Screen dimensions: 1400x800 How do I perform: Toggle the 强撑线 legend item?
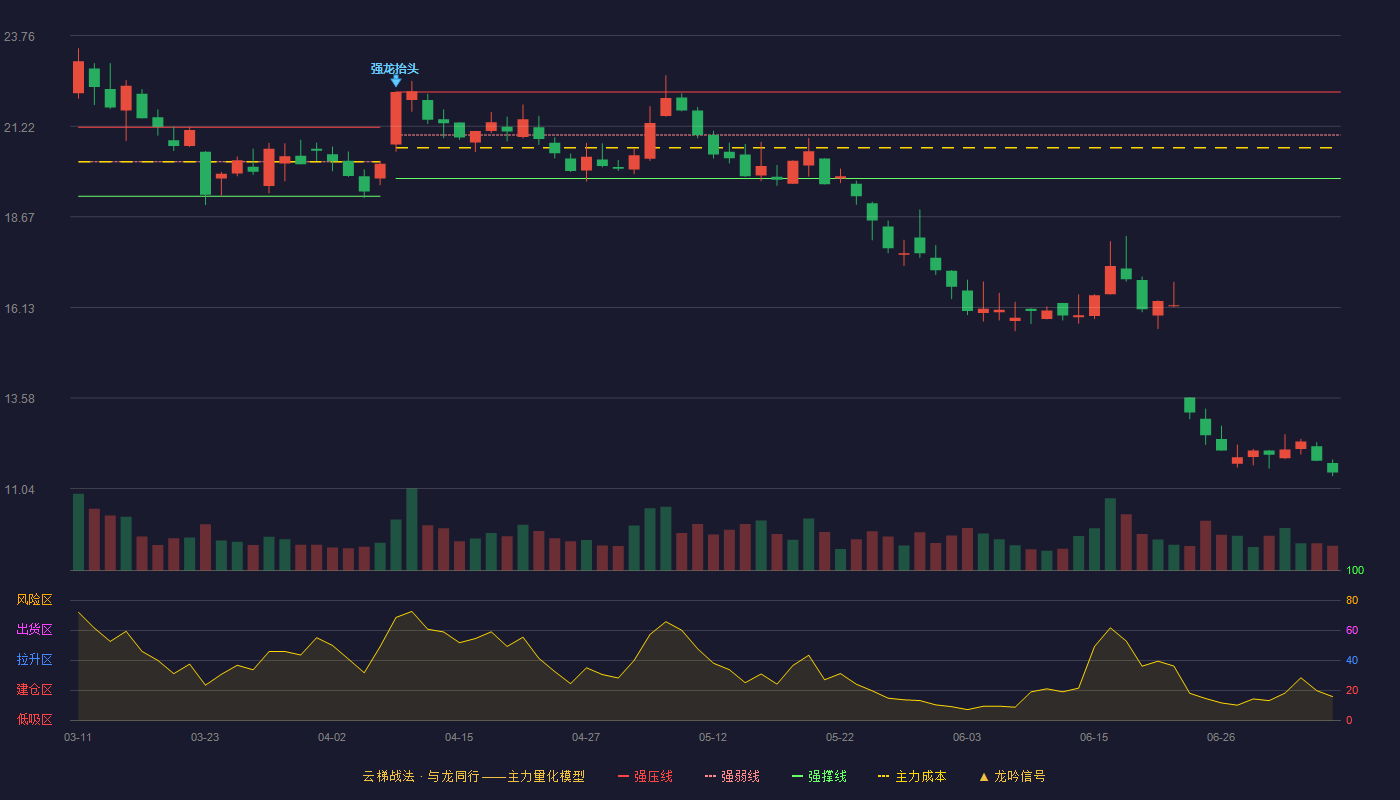click(x=819, y=776)
